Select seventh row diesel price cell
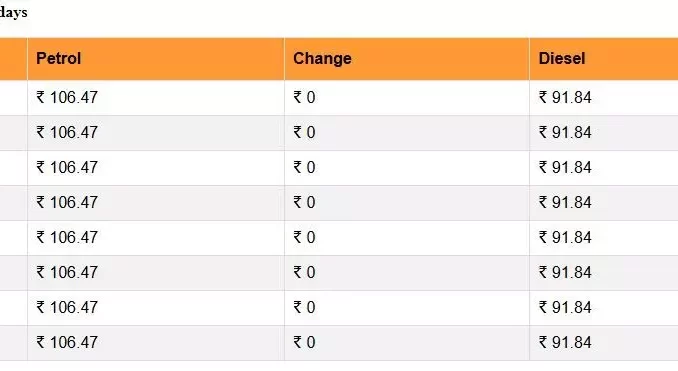The height and width of the screenshot is (371, 678). (x=604, y=308)
